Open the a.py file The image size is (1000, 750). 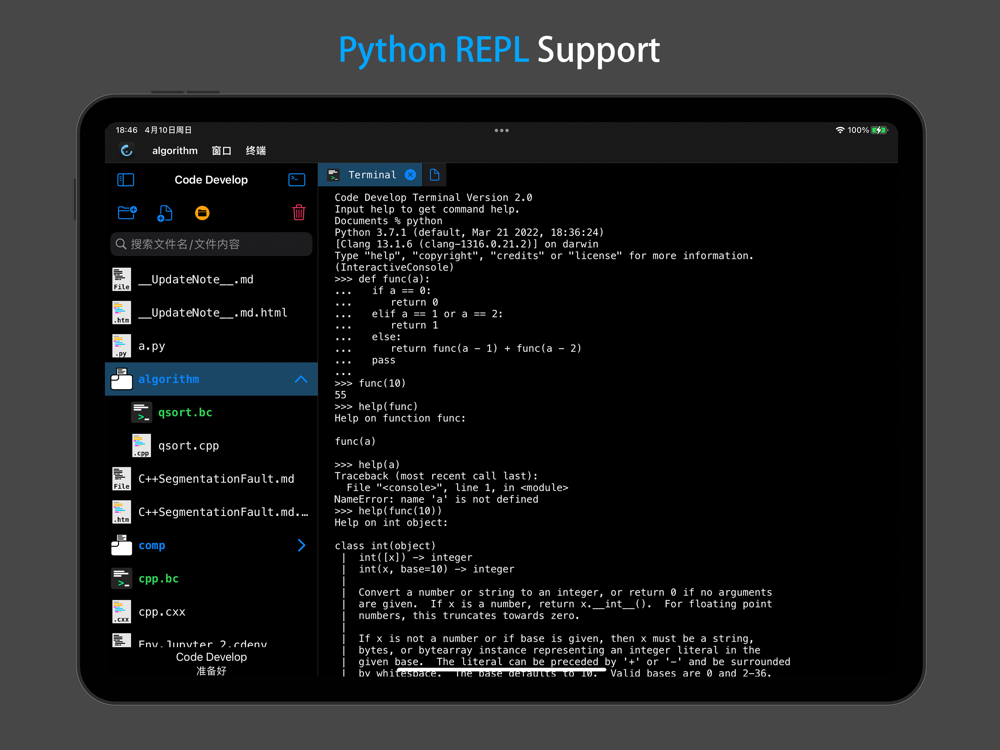point(211,346)
